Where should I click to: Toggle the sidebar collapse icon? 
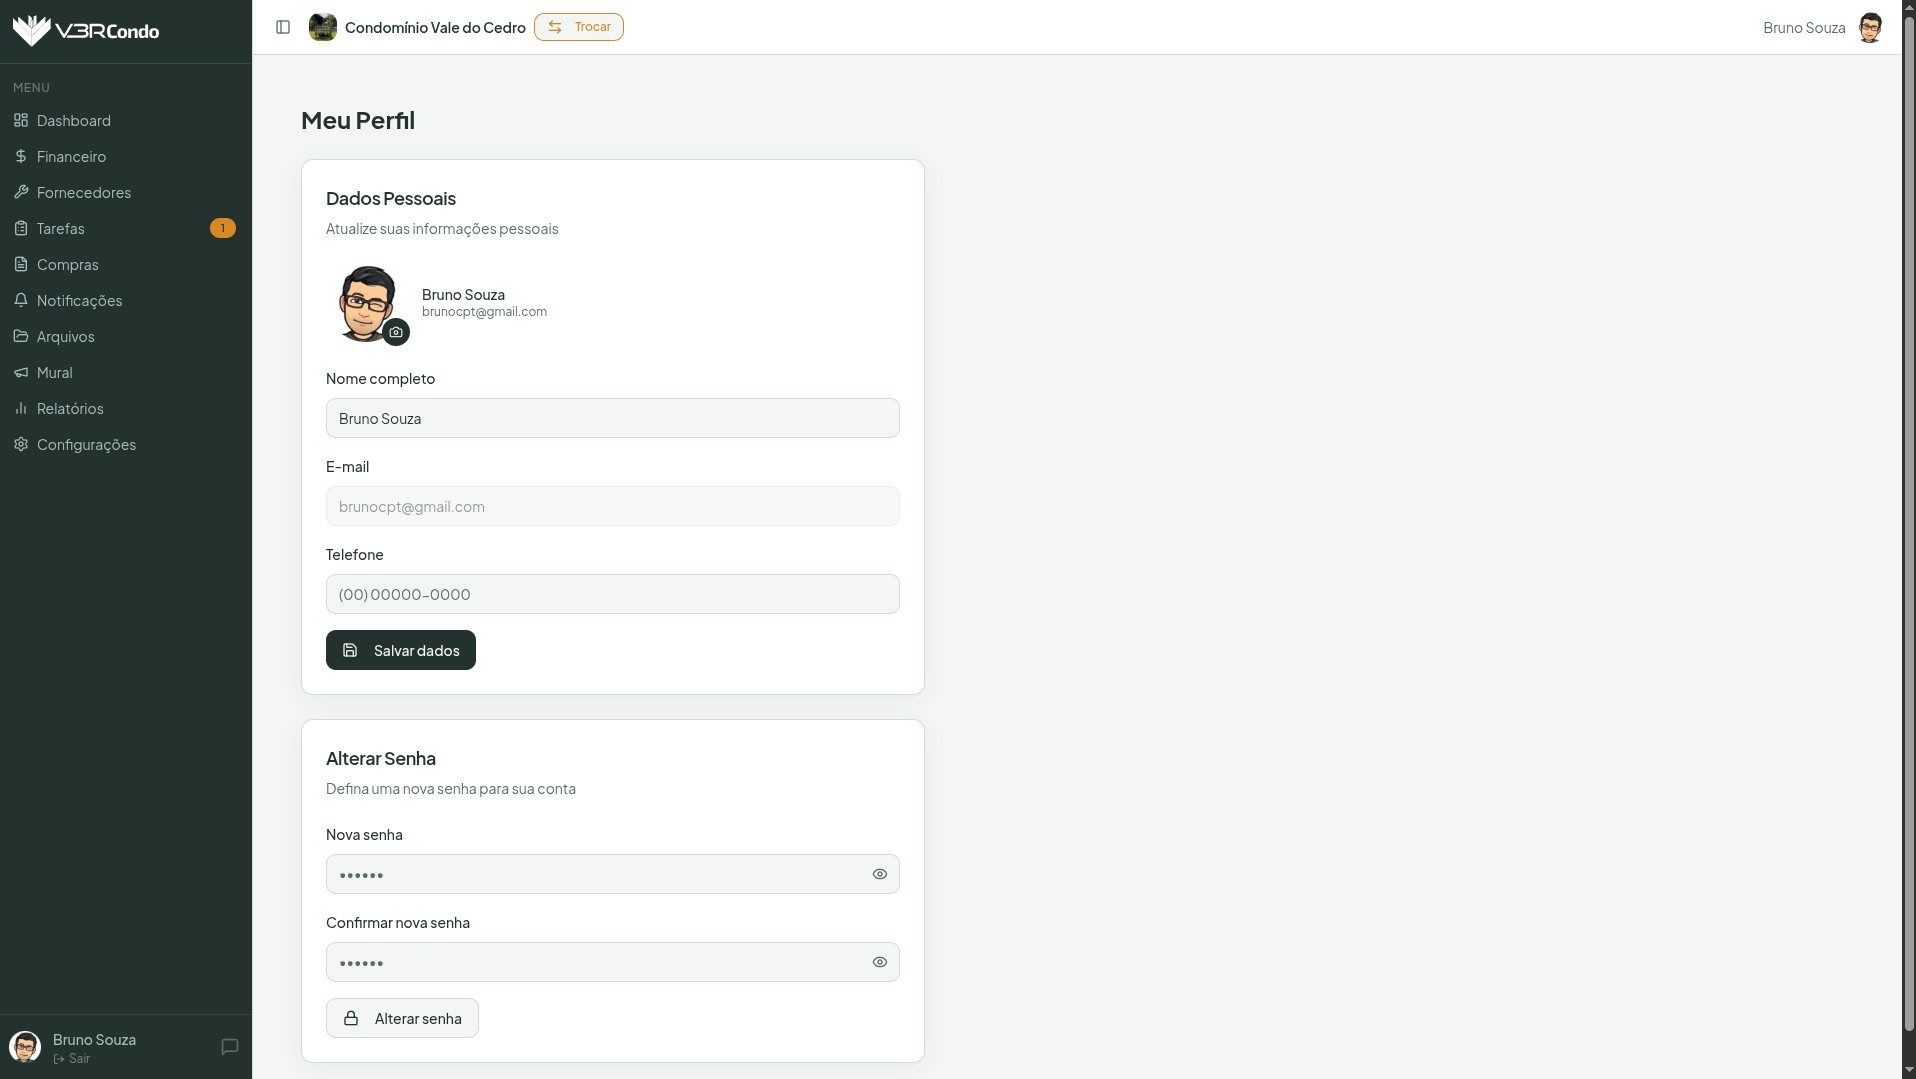(283, 27)
